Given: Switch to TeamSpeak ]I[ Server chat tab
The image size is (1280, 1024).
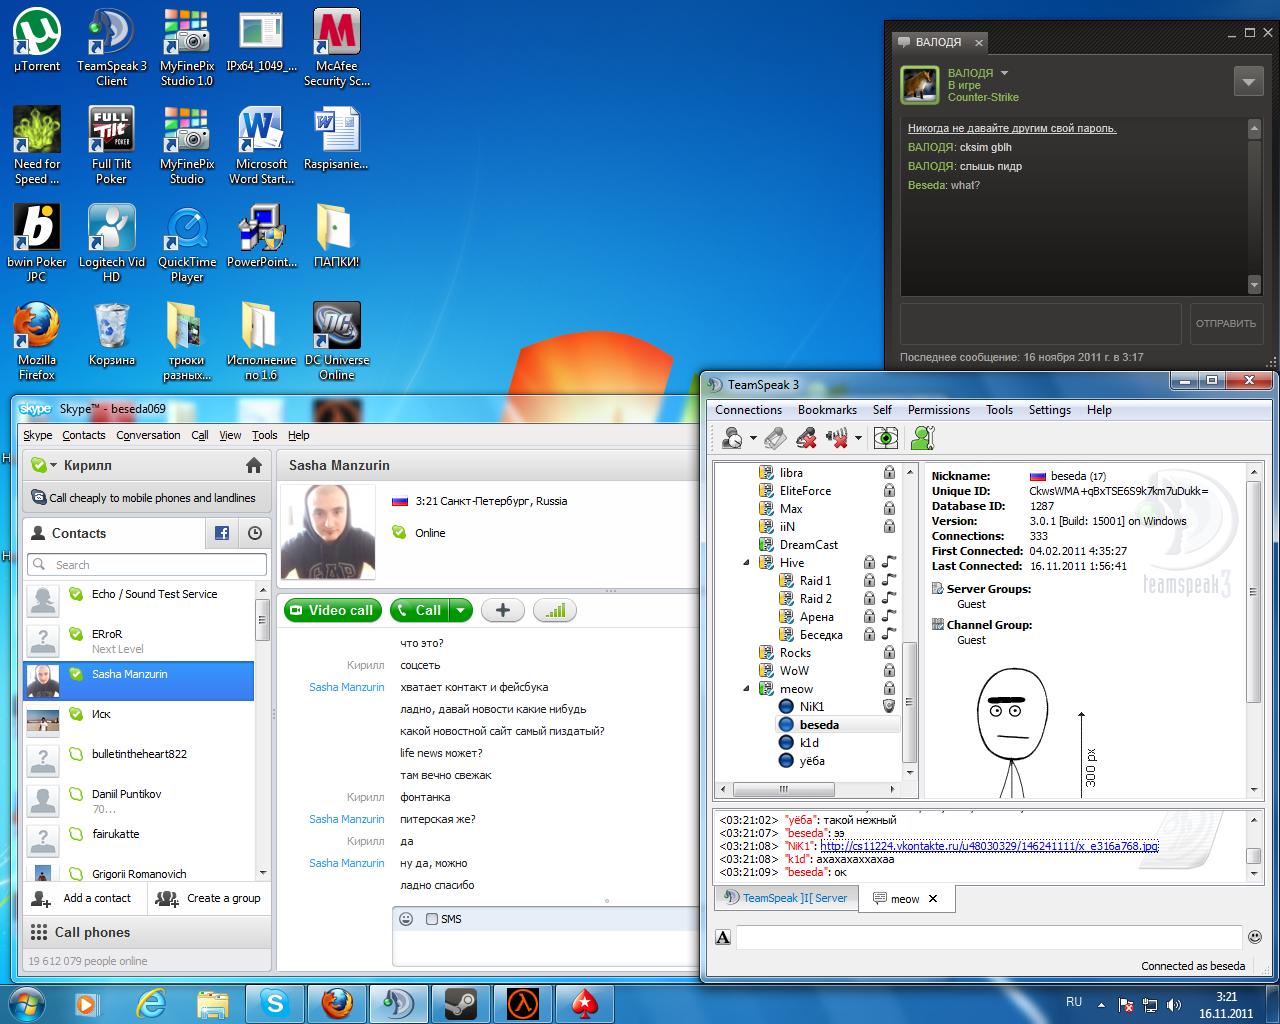Looking at the screenshot, I should pos(786,898).
